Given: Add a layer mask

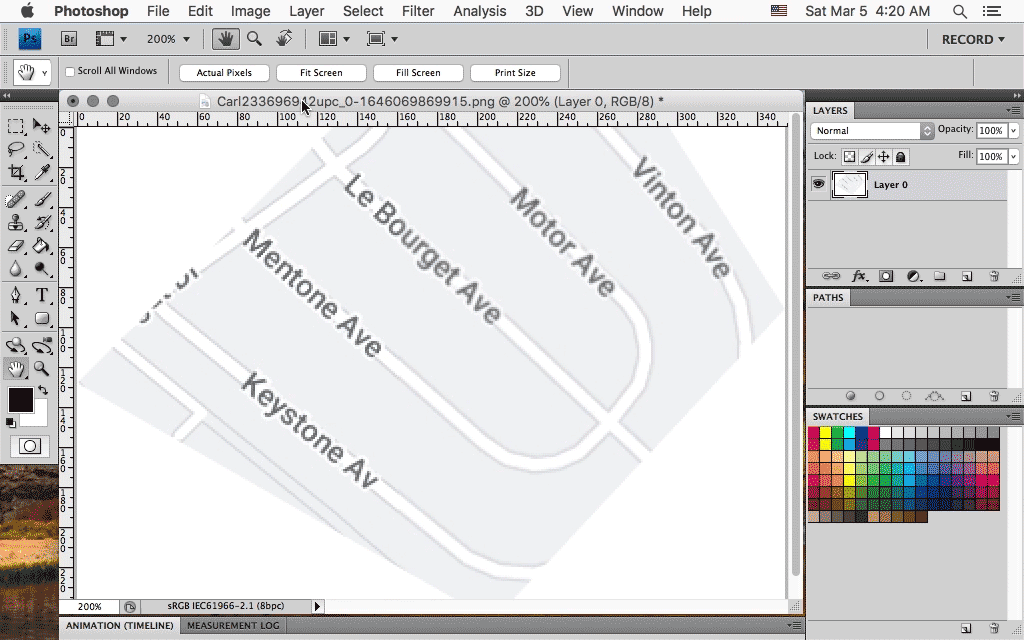Looking at the screenshot, I should [886, 276].
